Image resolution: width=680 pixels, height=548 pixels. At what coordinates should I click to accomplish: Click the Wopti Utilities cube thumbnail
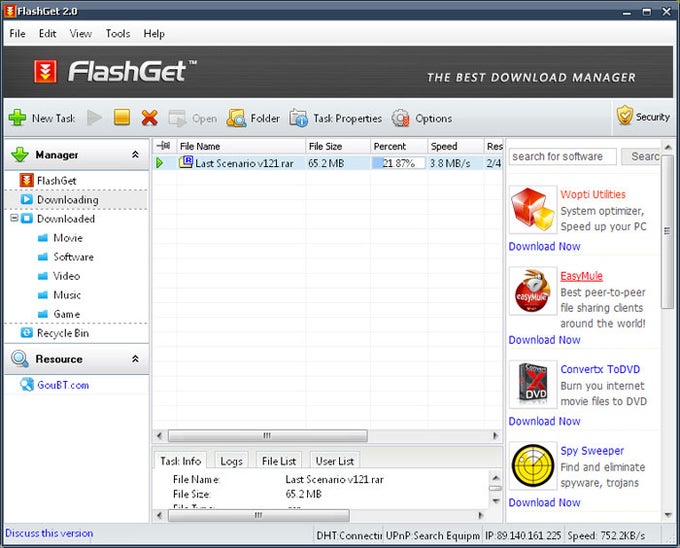click(x=533, y=210)
